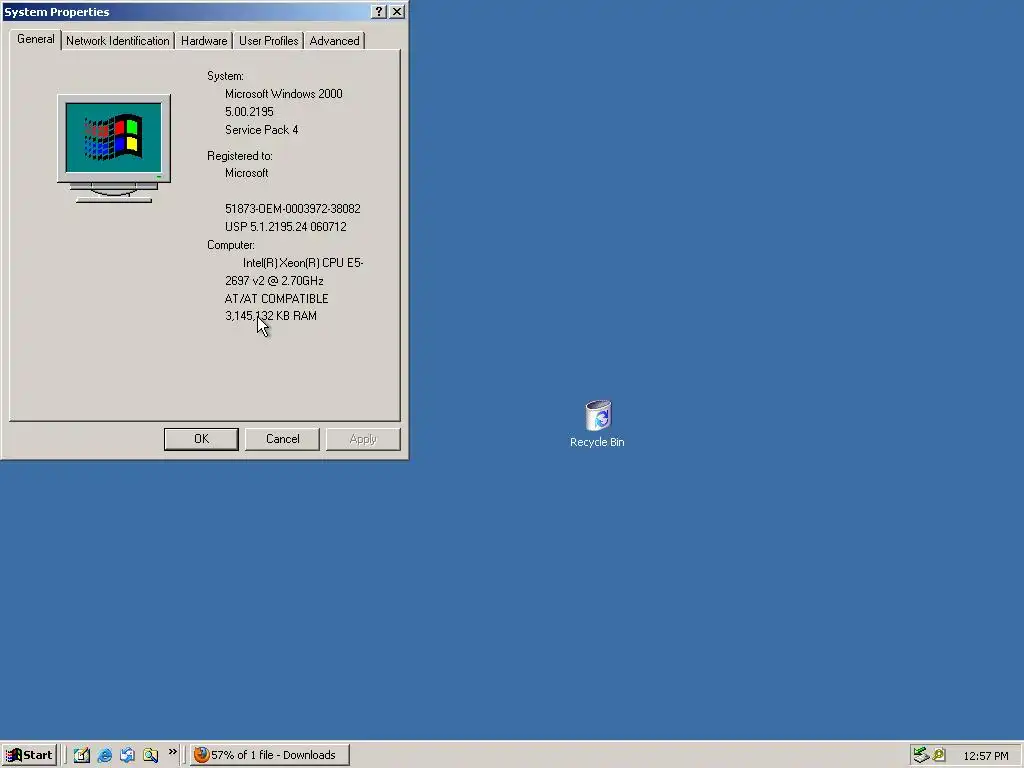Click the safely remove hardware tray icon
The height and width of the screenshot is (768, 1024).
coord(921,755)
